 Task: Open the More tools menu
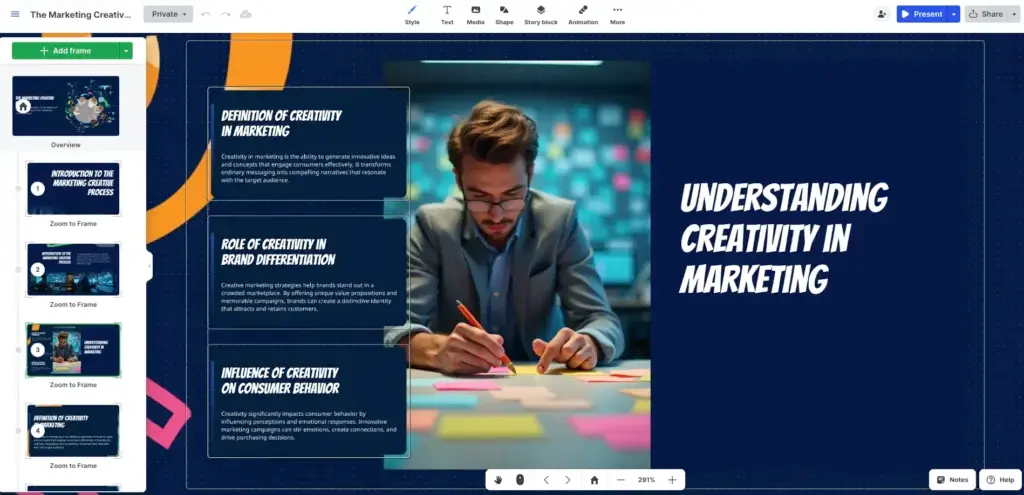617,15
